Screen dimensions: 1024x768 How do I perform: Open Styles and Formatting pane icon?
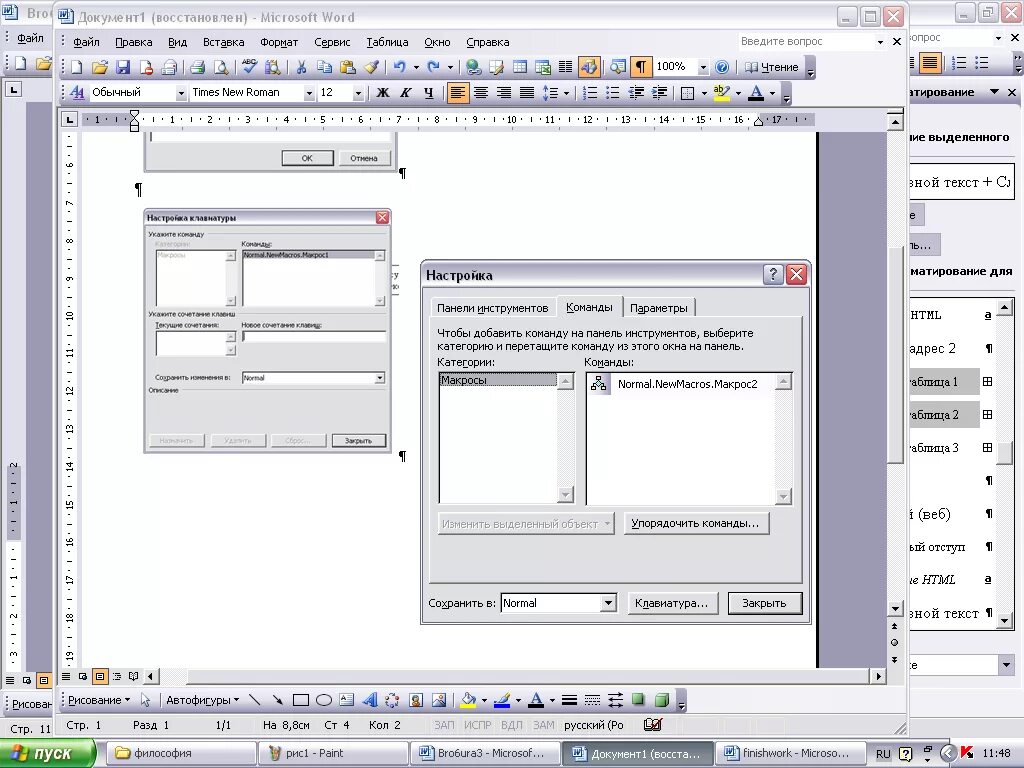point(77,93)
